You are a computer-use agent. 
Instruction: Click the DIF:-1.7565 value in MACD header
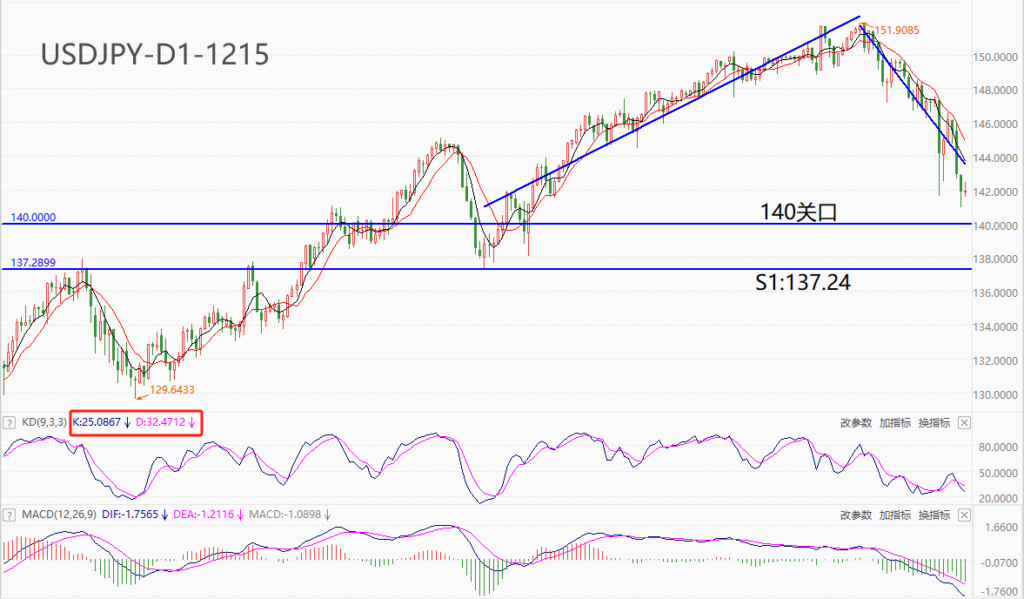130,514
